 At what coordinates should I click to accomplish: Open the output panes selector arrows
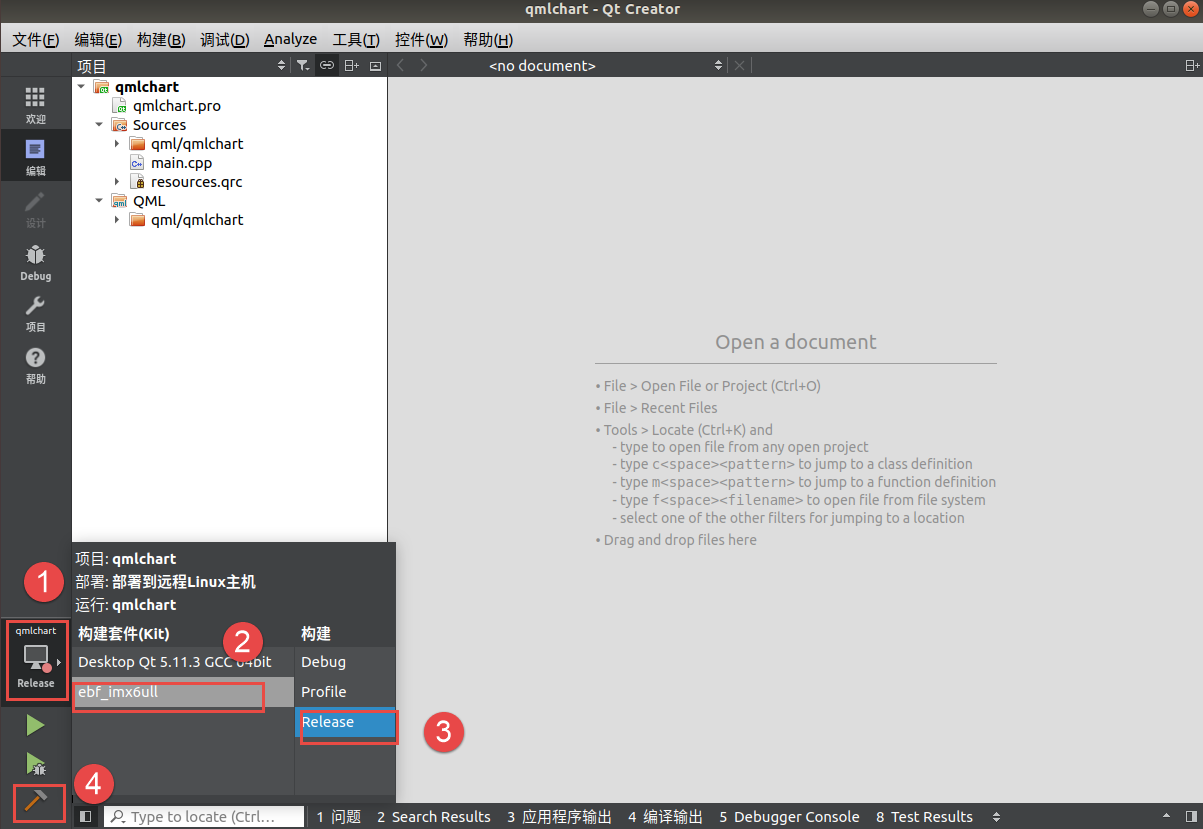996,817
